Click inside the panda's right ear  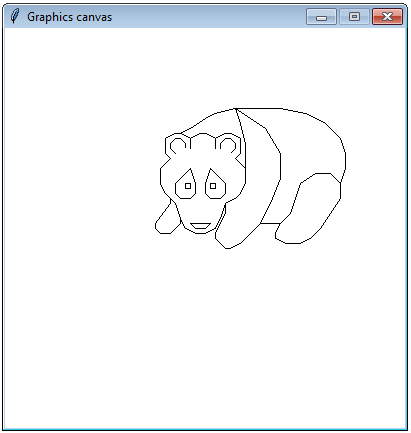pos(228,146)
